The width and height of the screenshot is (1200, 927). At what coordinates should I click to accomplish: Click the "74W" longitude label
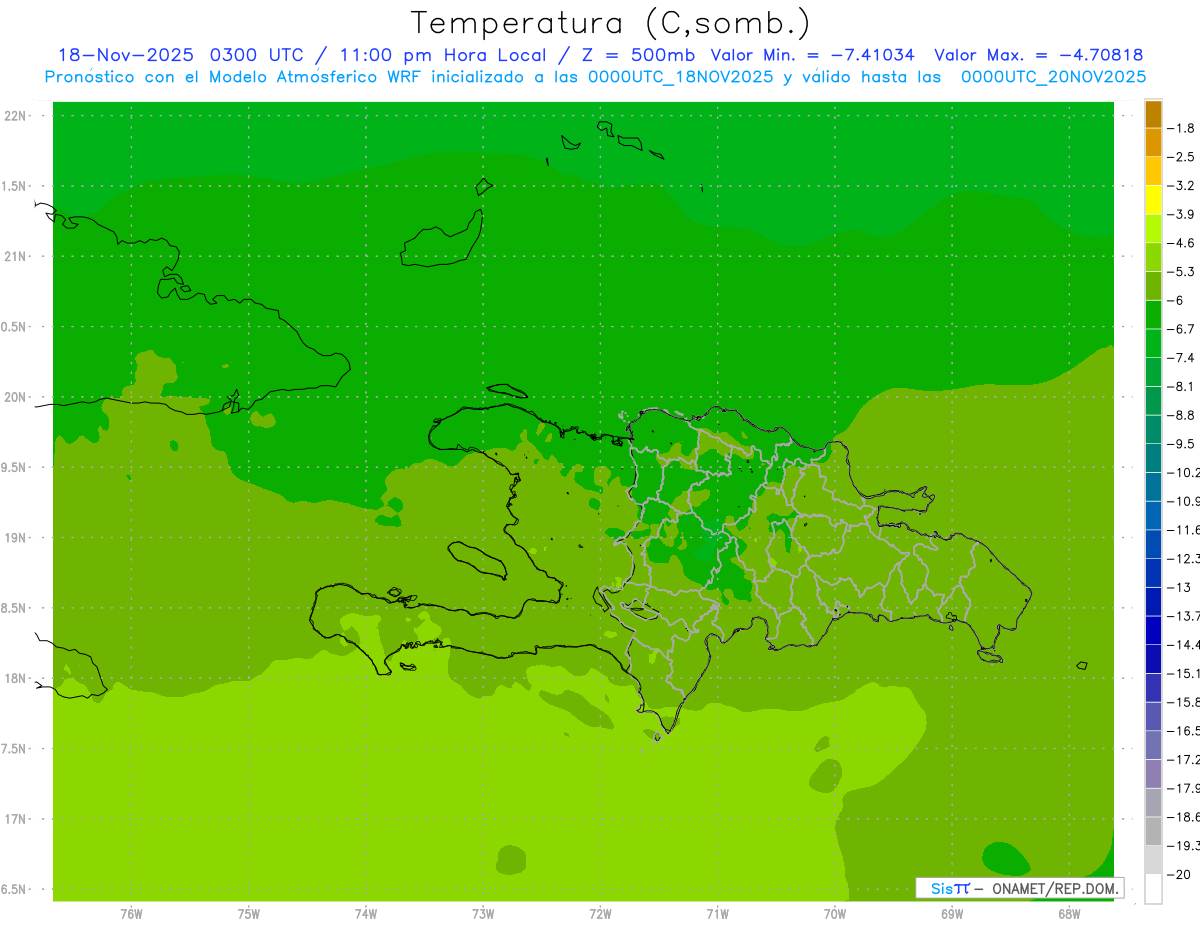pos(366,915)
